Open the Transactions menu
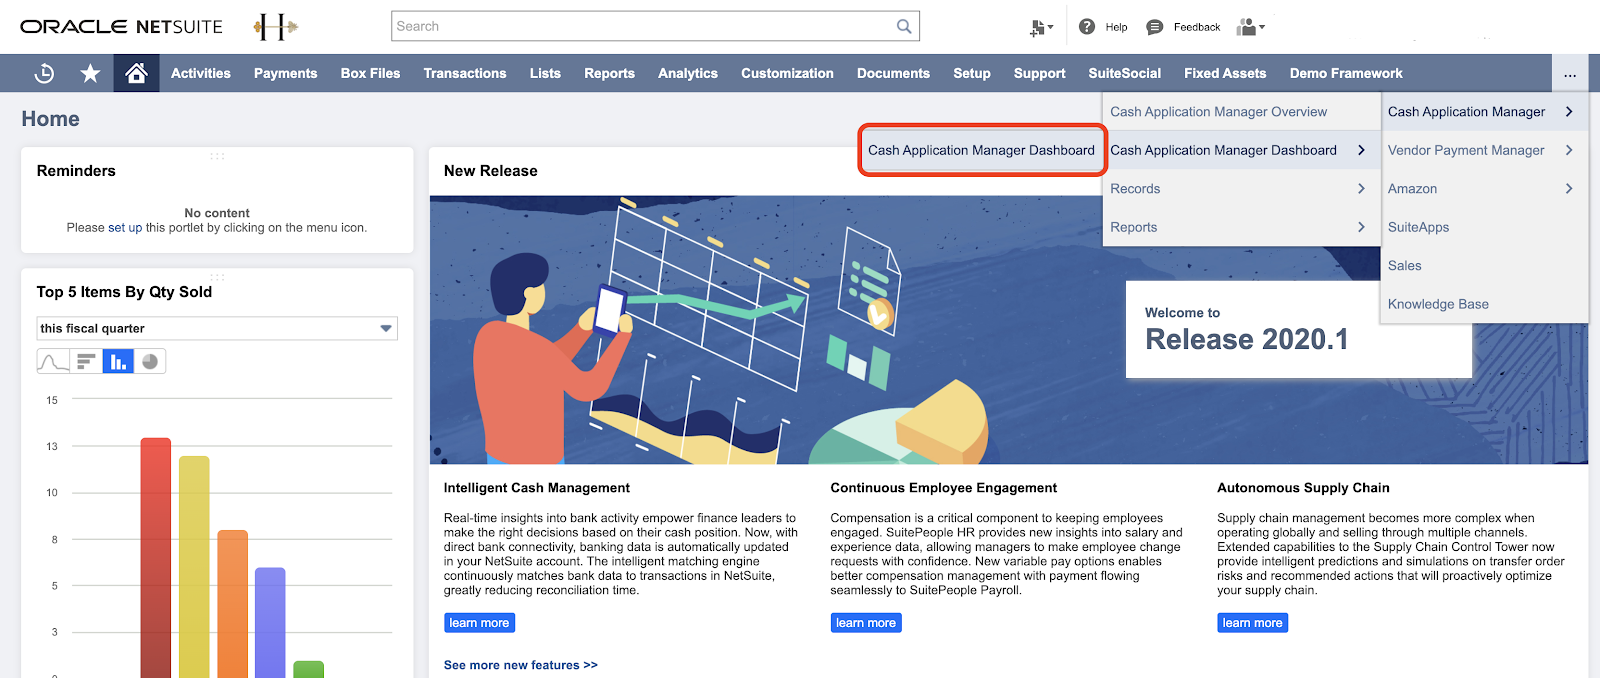Screen dimensions: 1600x678 coord(465,73)
